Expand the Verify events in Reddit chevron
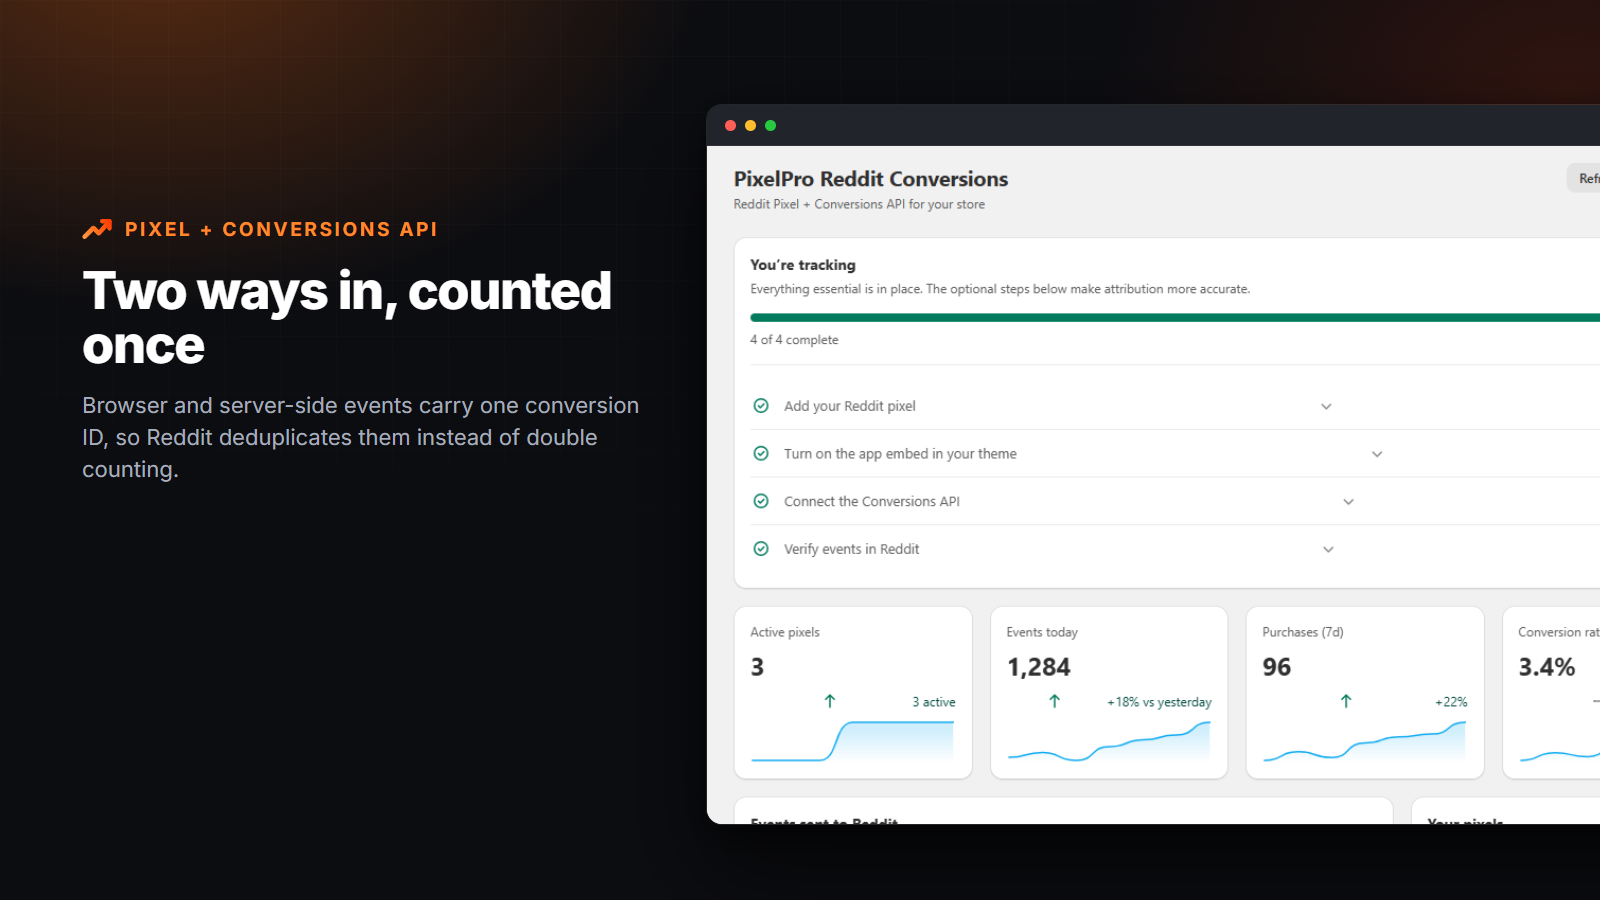The height and width of the screenshot is (900, 1600). [x=1328, y=549]
